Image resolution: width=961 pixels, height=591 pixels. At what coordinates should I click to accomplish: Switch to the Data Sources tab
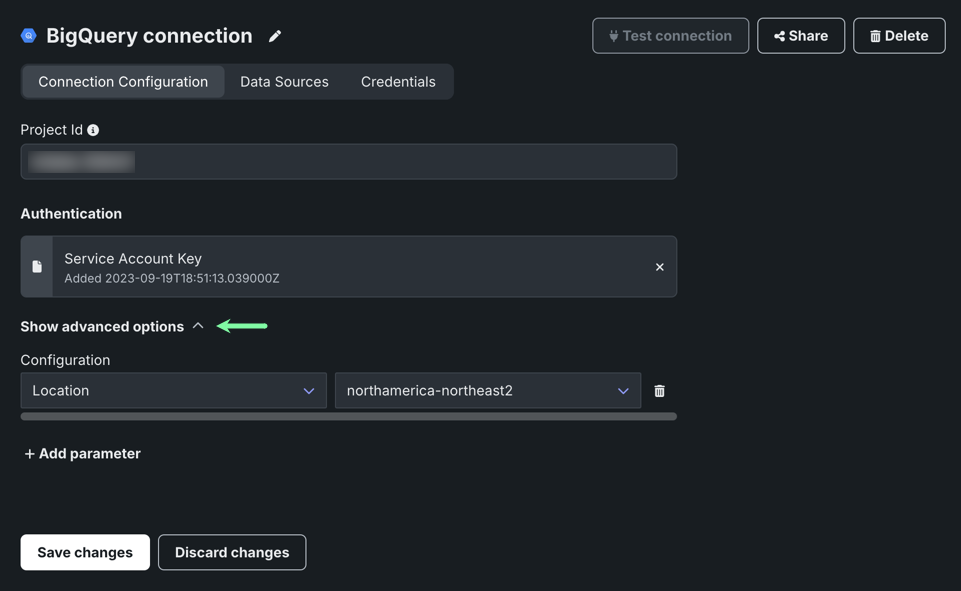click(x=284, y=82)
